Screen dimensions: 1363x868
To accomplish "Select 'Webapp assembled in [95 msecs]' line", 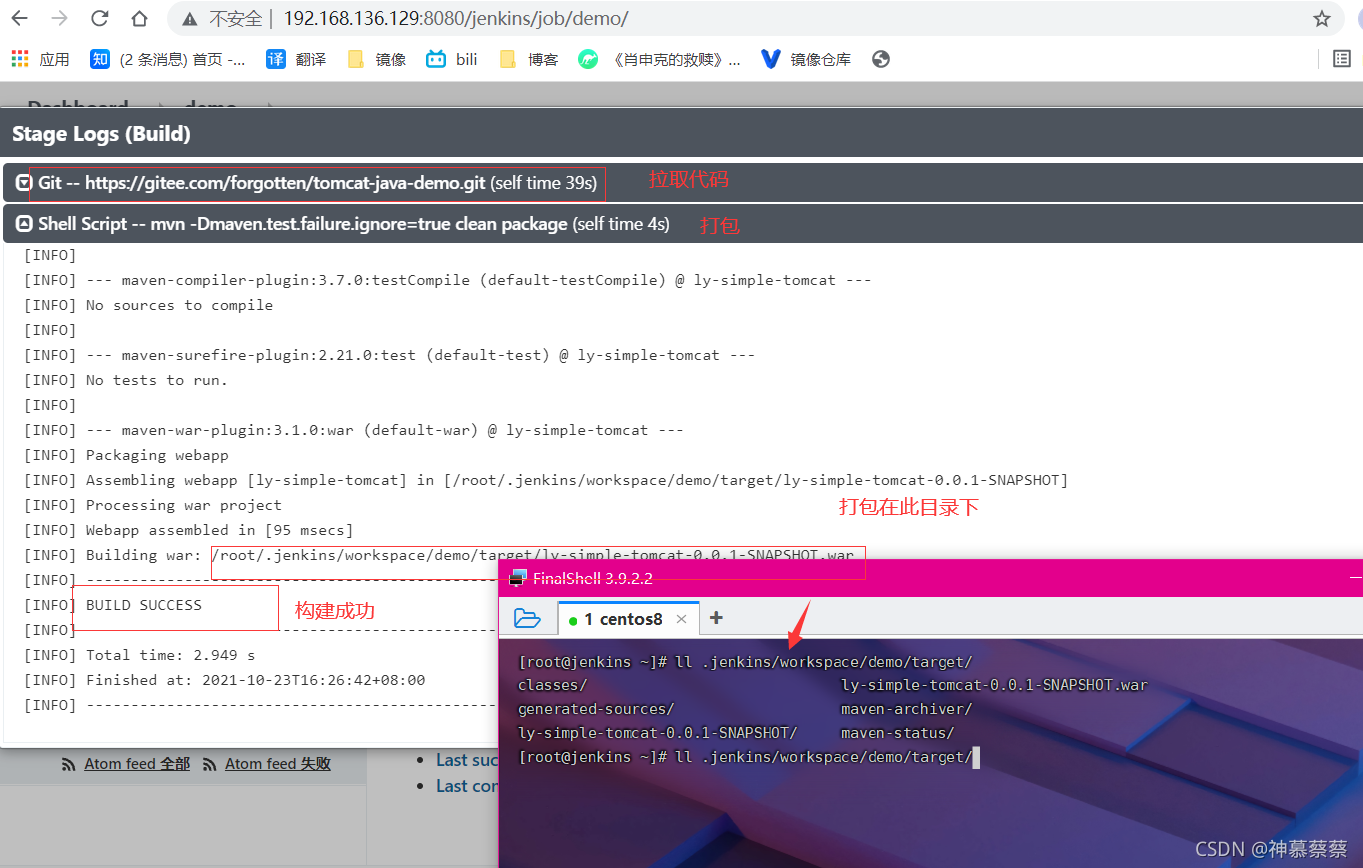I will (x=189, y=530).
